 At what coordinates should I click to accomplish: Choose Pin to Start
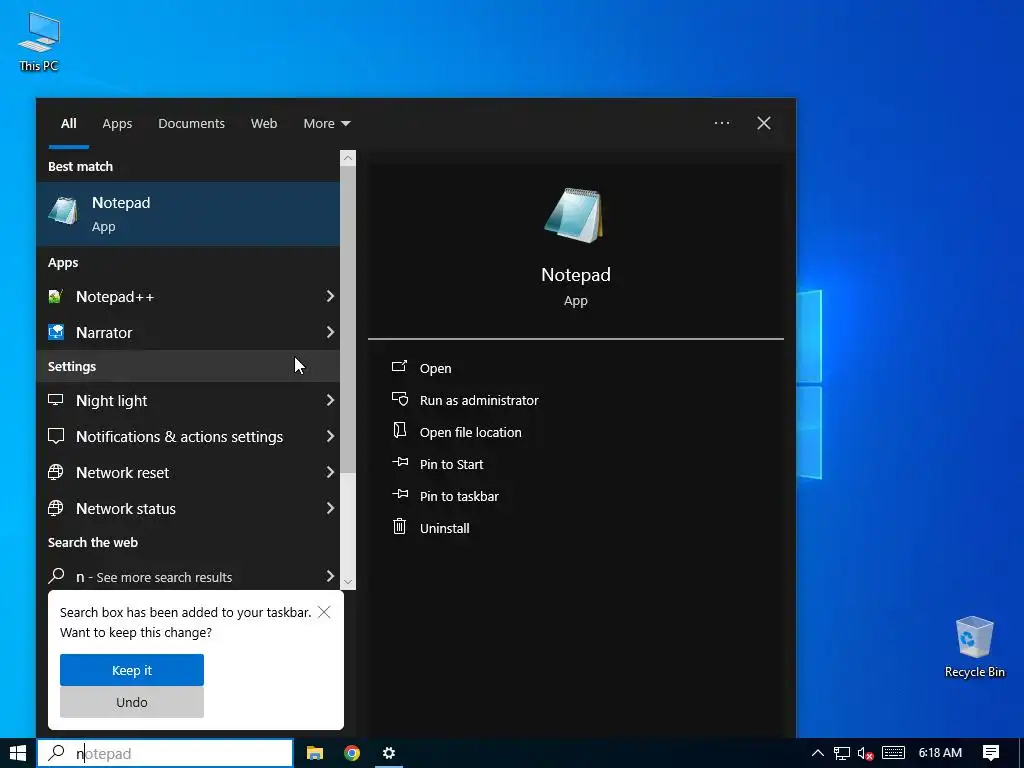pos(451,464)
